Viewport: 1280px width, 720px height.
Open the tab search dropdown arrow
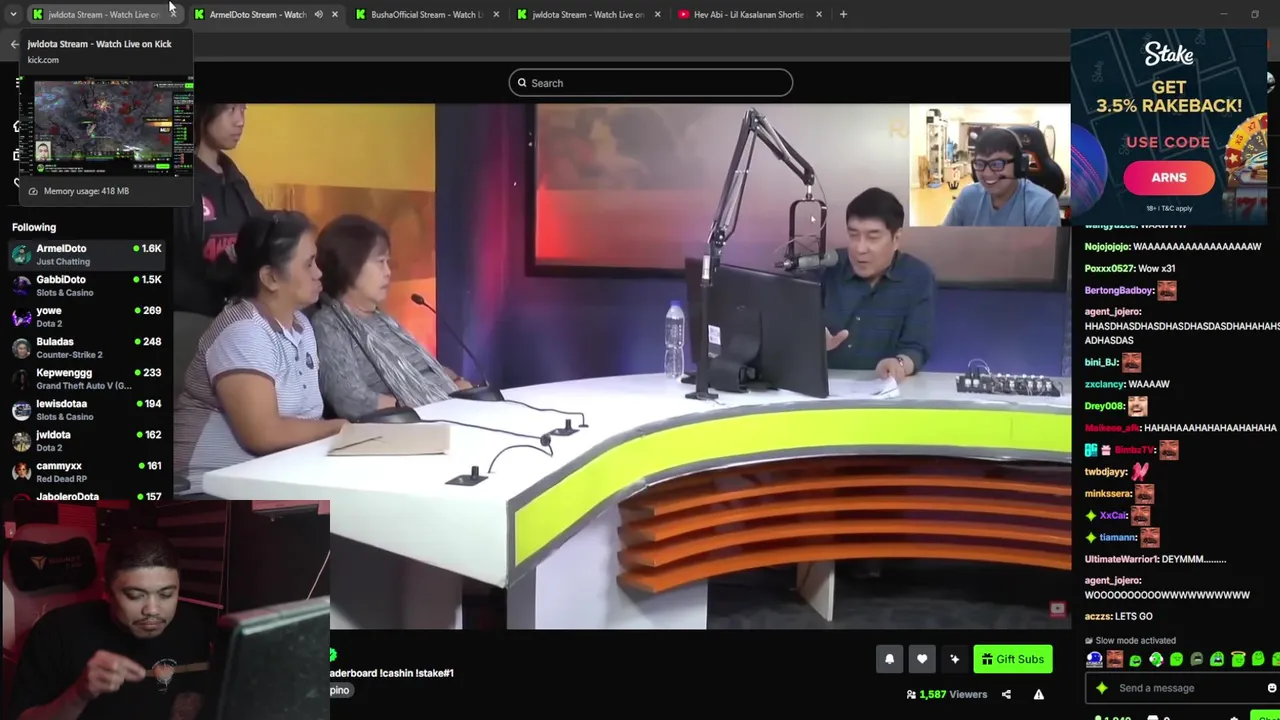13,14
